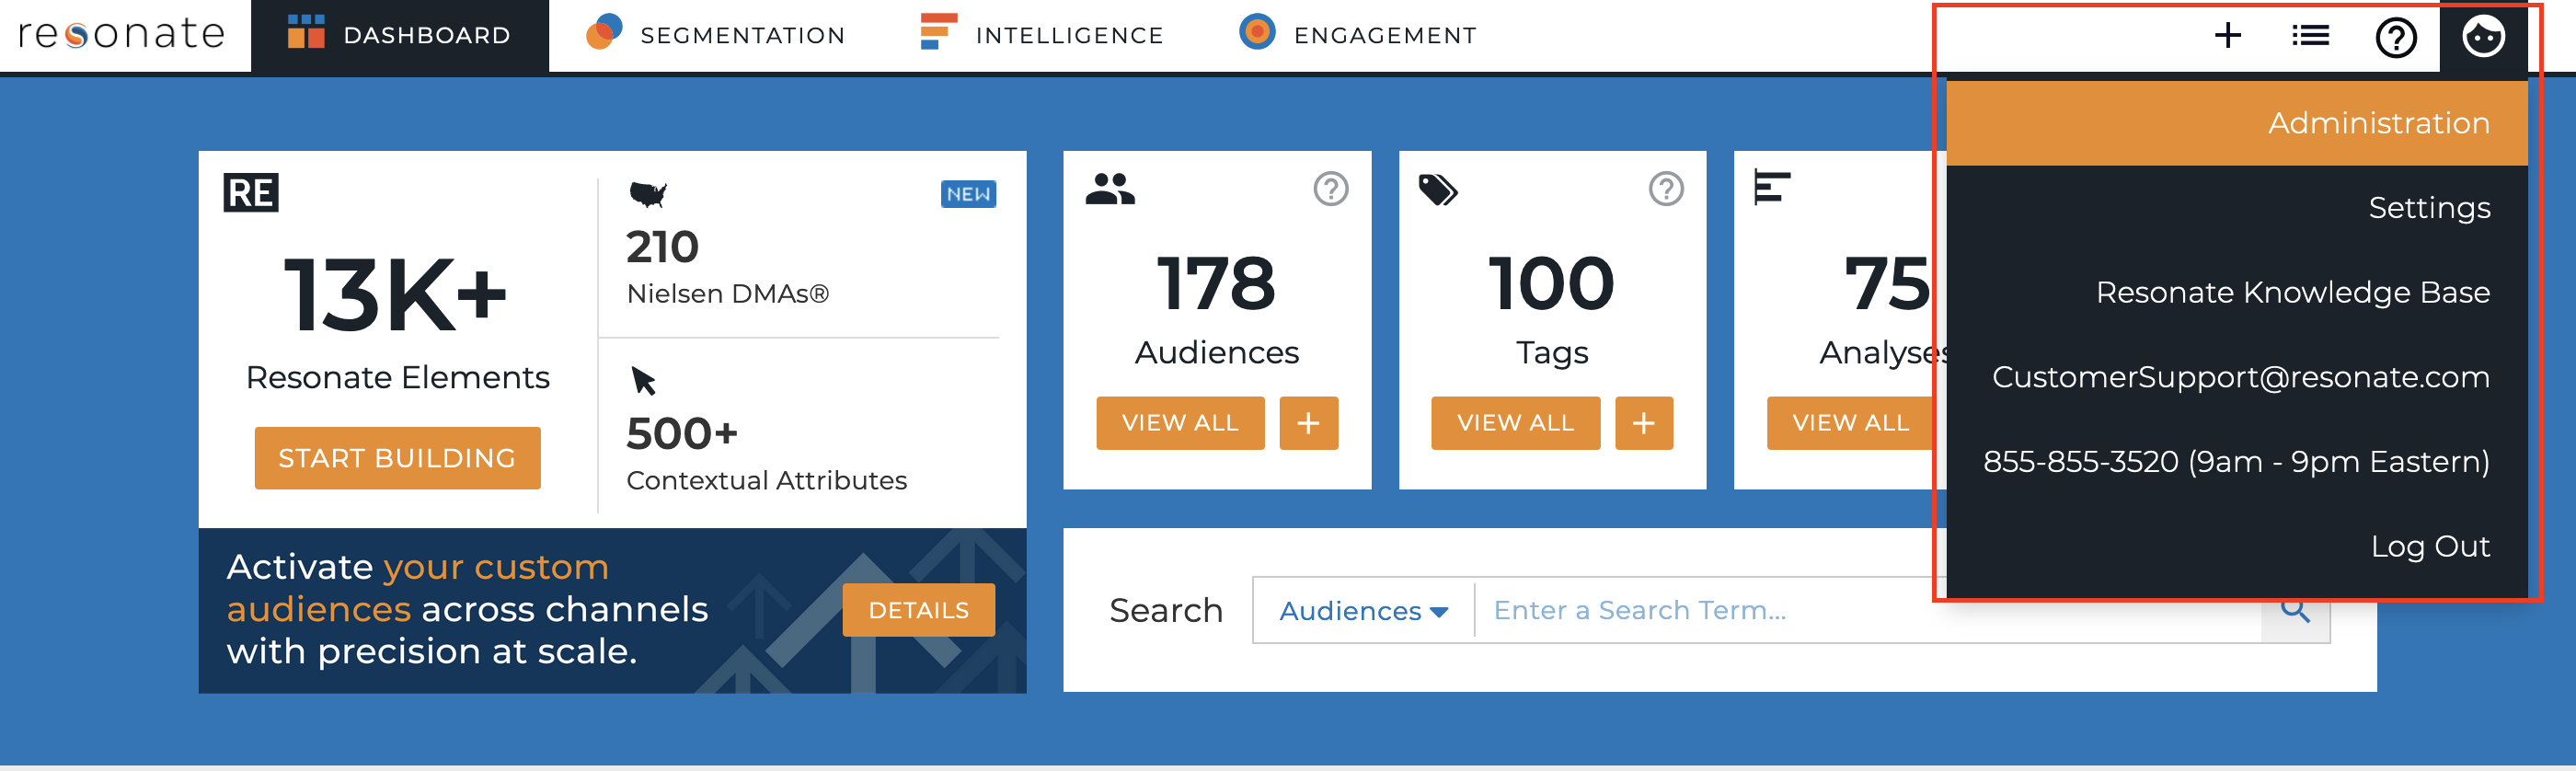
Task: Click the Audiences people icon
Action: pyautogui.click(x=1110, y=189)
